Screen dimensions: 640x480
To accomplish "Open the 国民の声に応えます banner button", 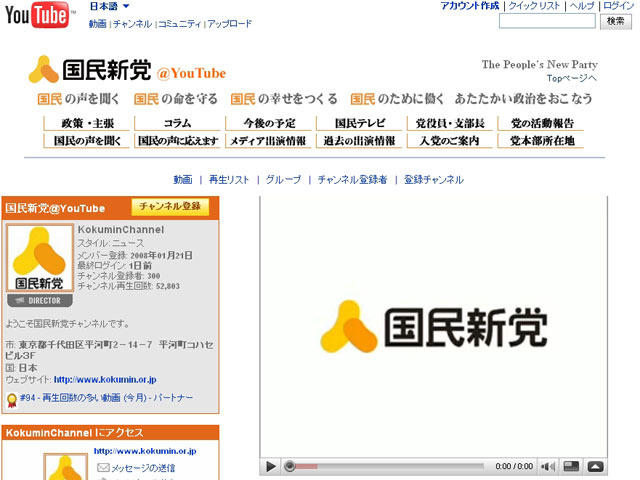I will [x=177, y=141].
